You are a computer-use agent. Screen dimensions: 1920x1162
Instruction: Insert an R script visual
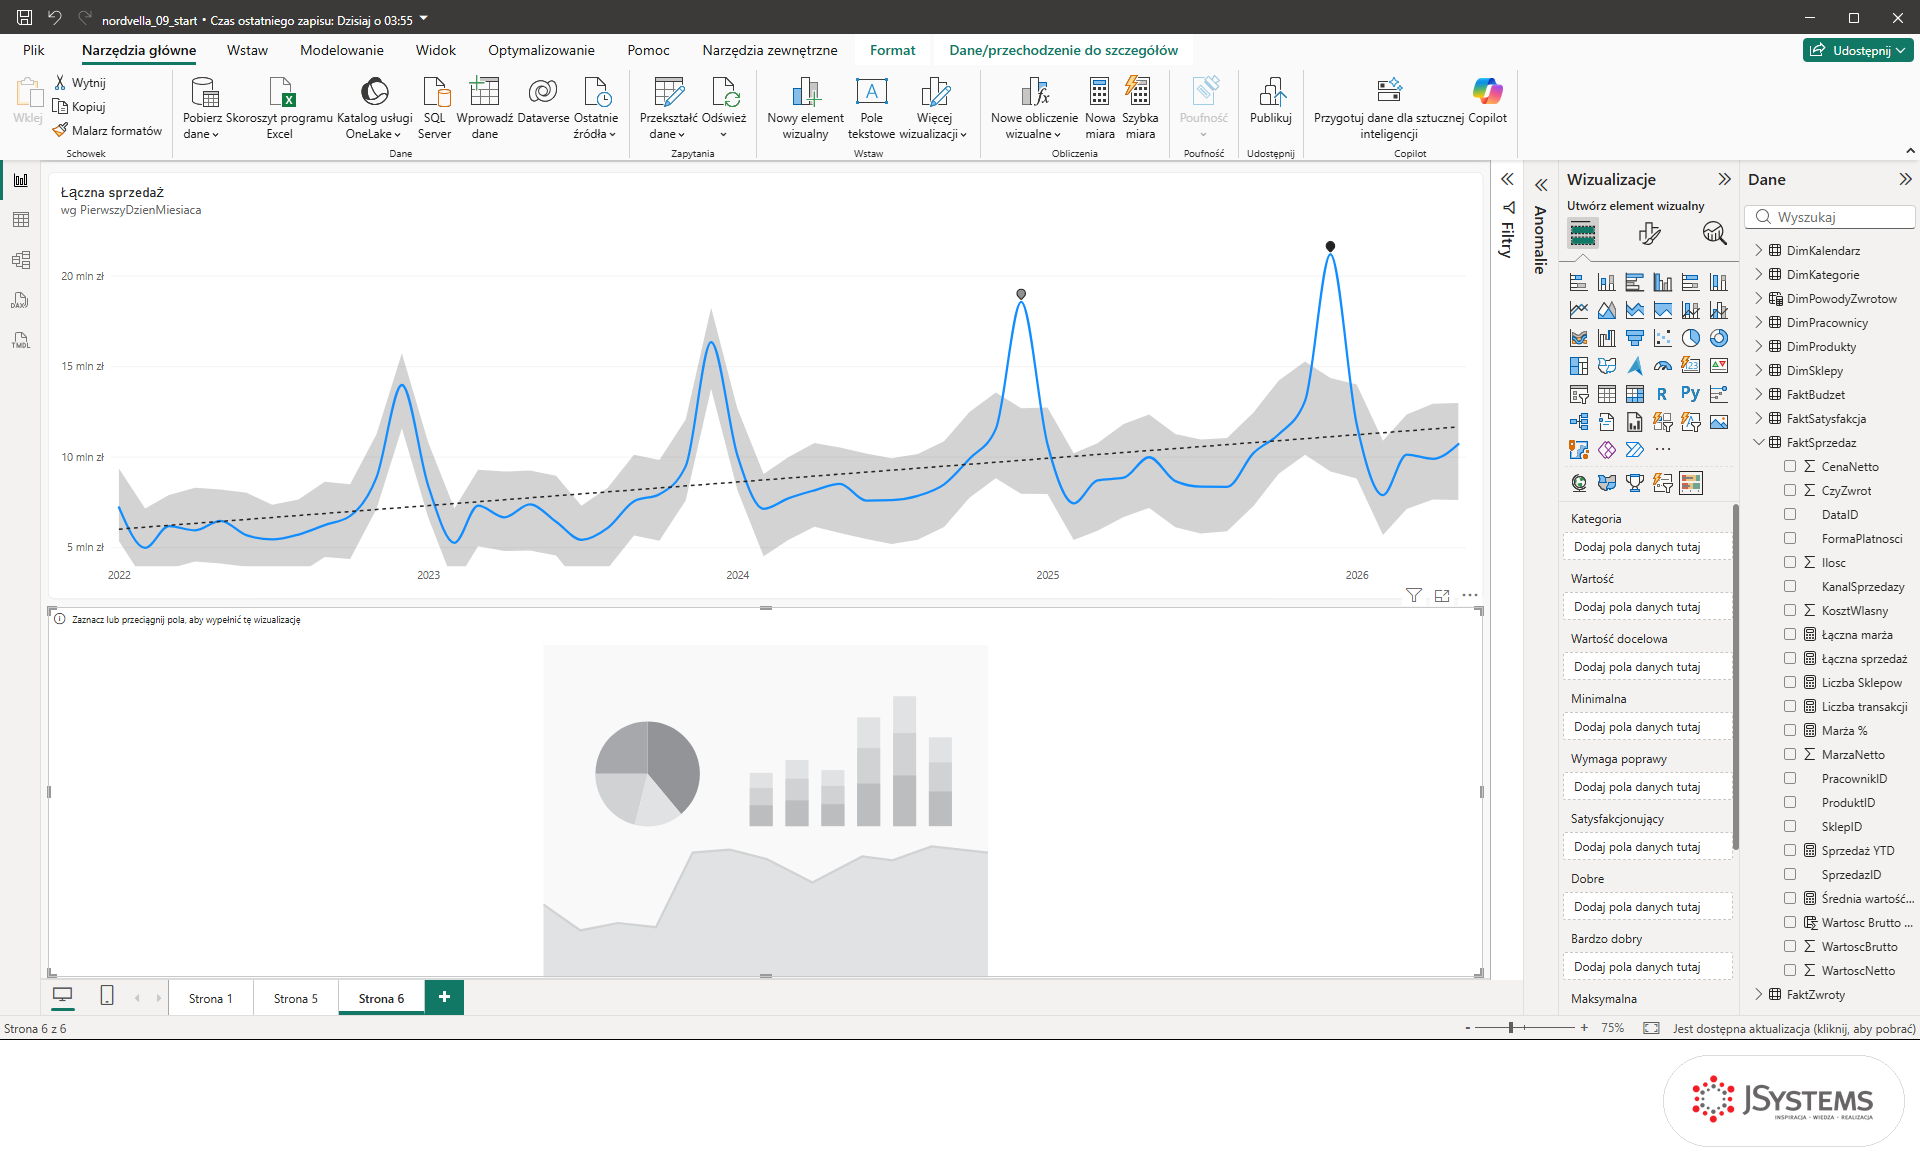[x=1662, y=394]
